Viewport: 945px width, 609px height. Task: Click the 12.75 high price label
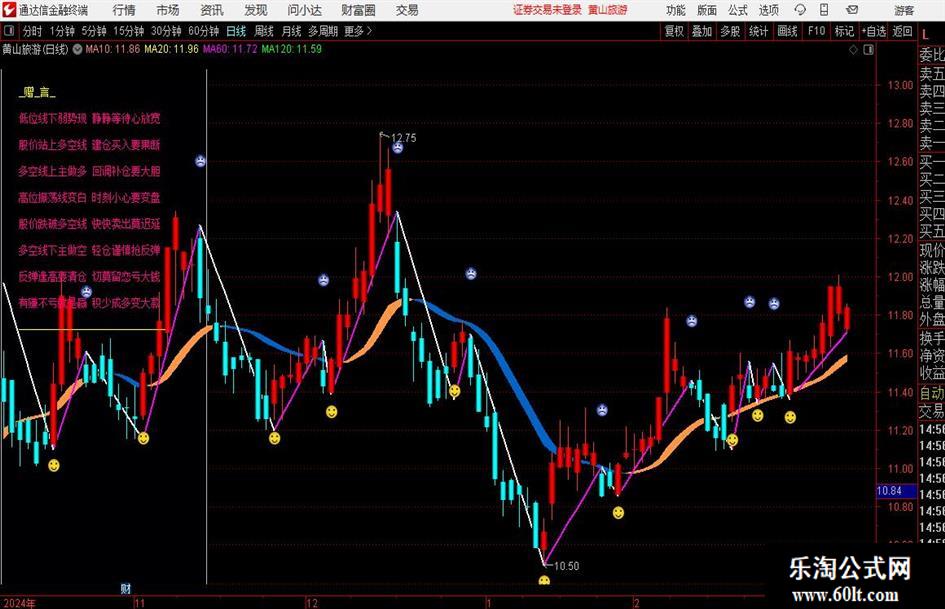click(403, 137)
